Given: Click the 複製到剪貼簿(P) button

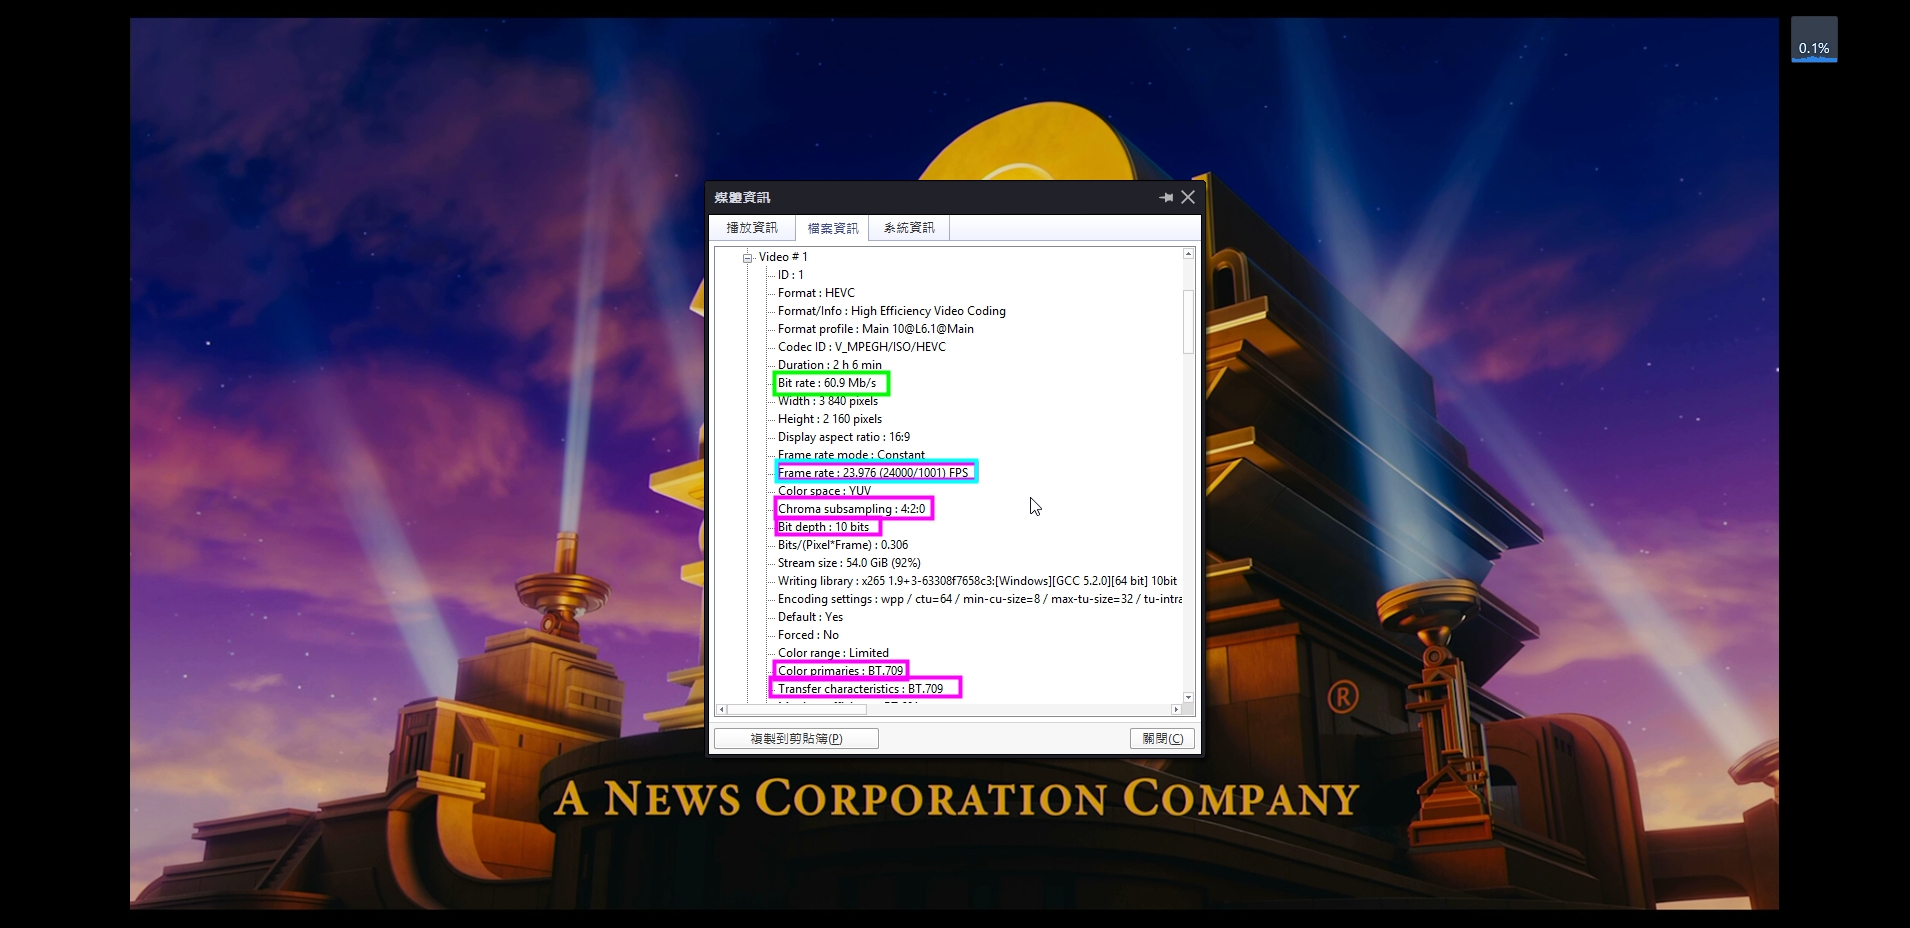Looking at the screenshot, I should [796, 739].
